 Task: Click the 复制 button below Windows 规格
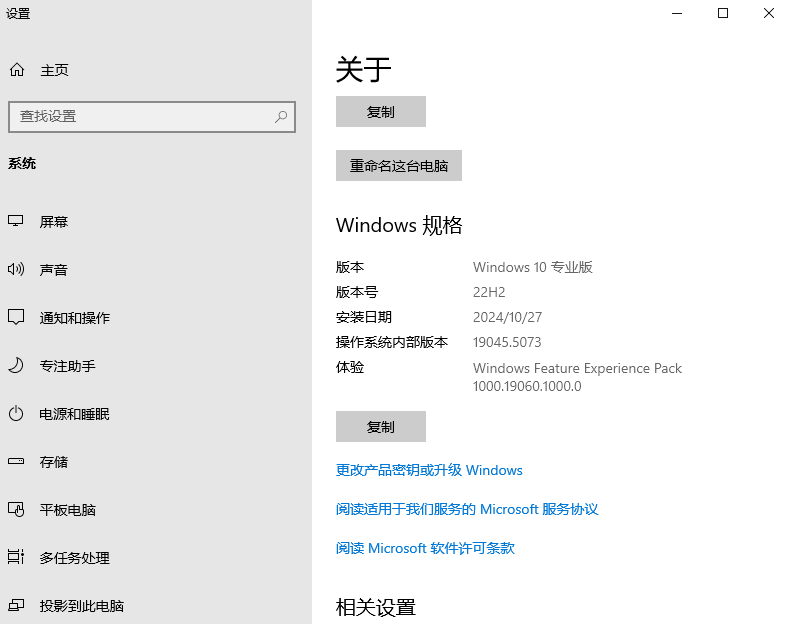[x=381, y=427]
